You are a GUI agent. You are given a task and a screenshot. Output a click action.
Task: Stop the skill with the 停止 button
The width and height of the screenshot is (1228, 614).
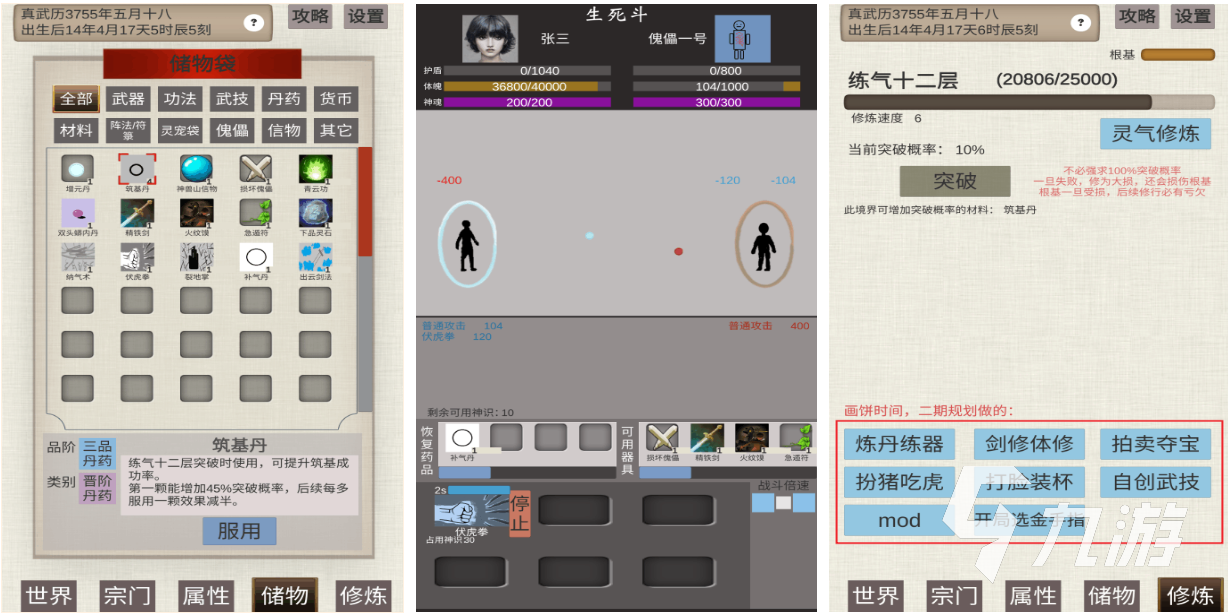[520, 513]
